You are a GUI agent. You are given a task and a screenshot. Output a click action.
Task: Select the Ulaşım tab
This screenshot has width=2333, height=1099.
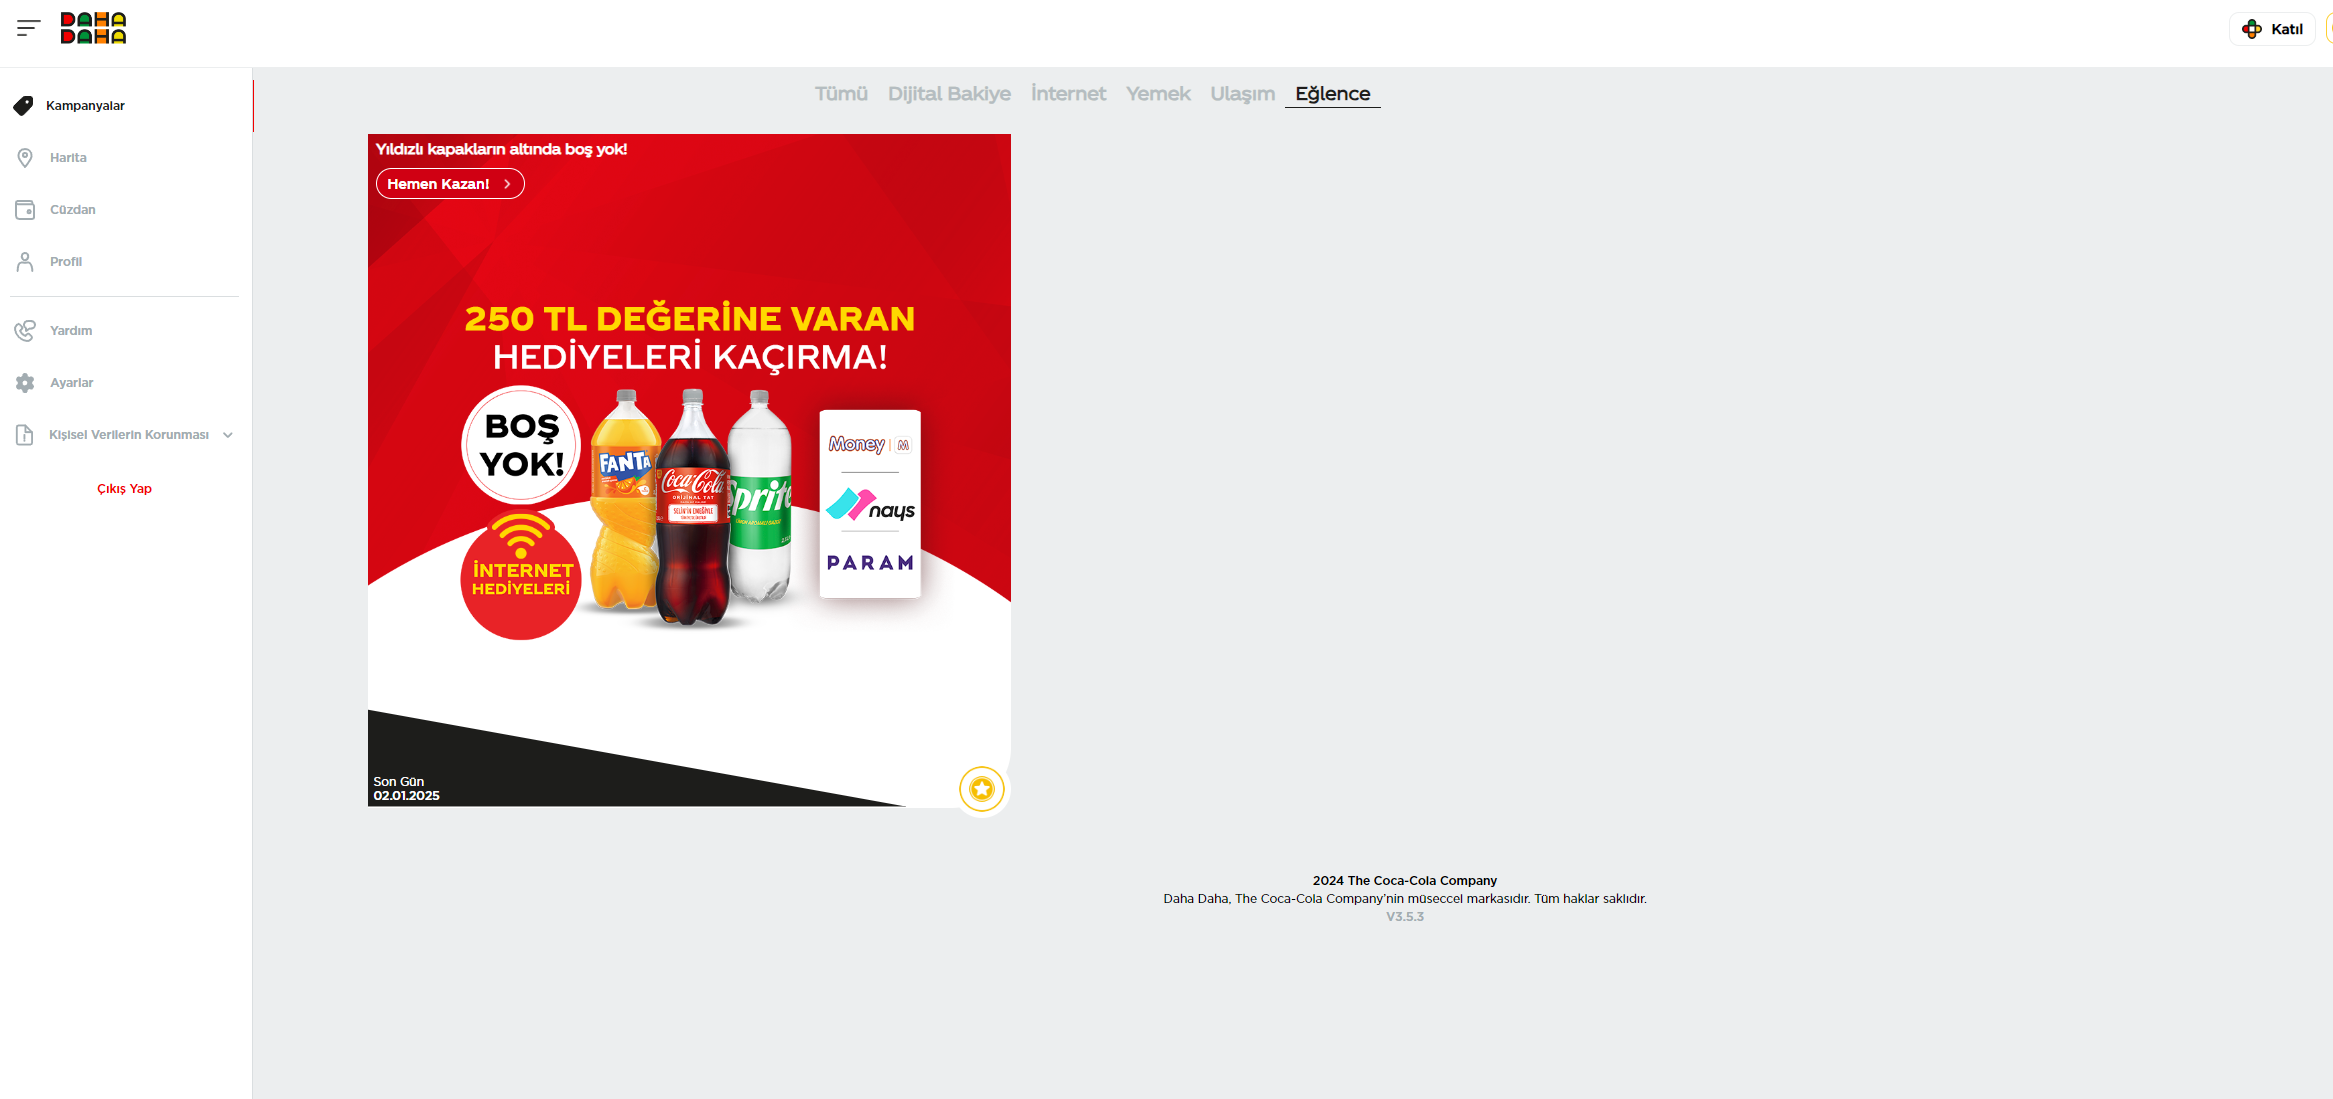[x=1242, y=94]
